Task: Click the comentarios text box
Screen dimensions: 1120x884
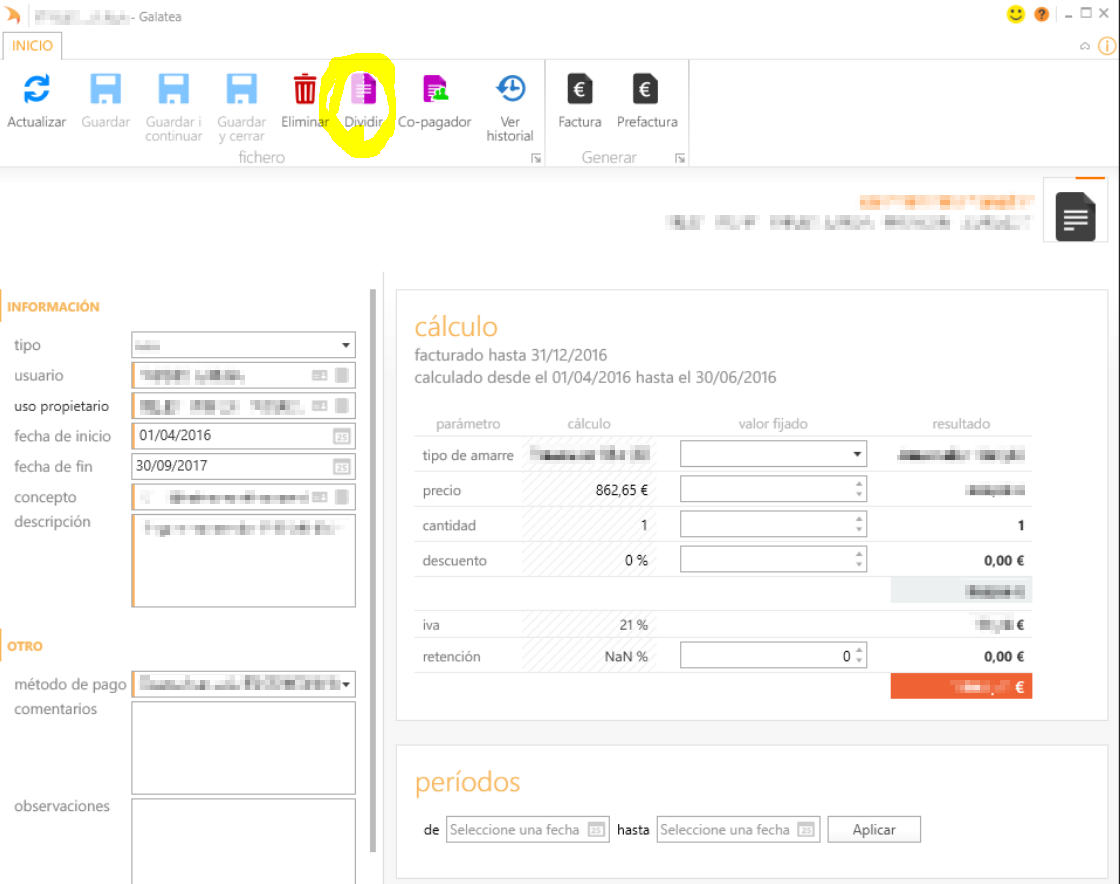Action: click(243, 747)
